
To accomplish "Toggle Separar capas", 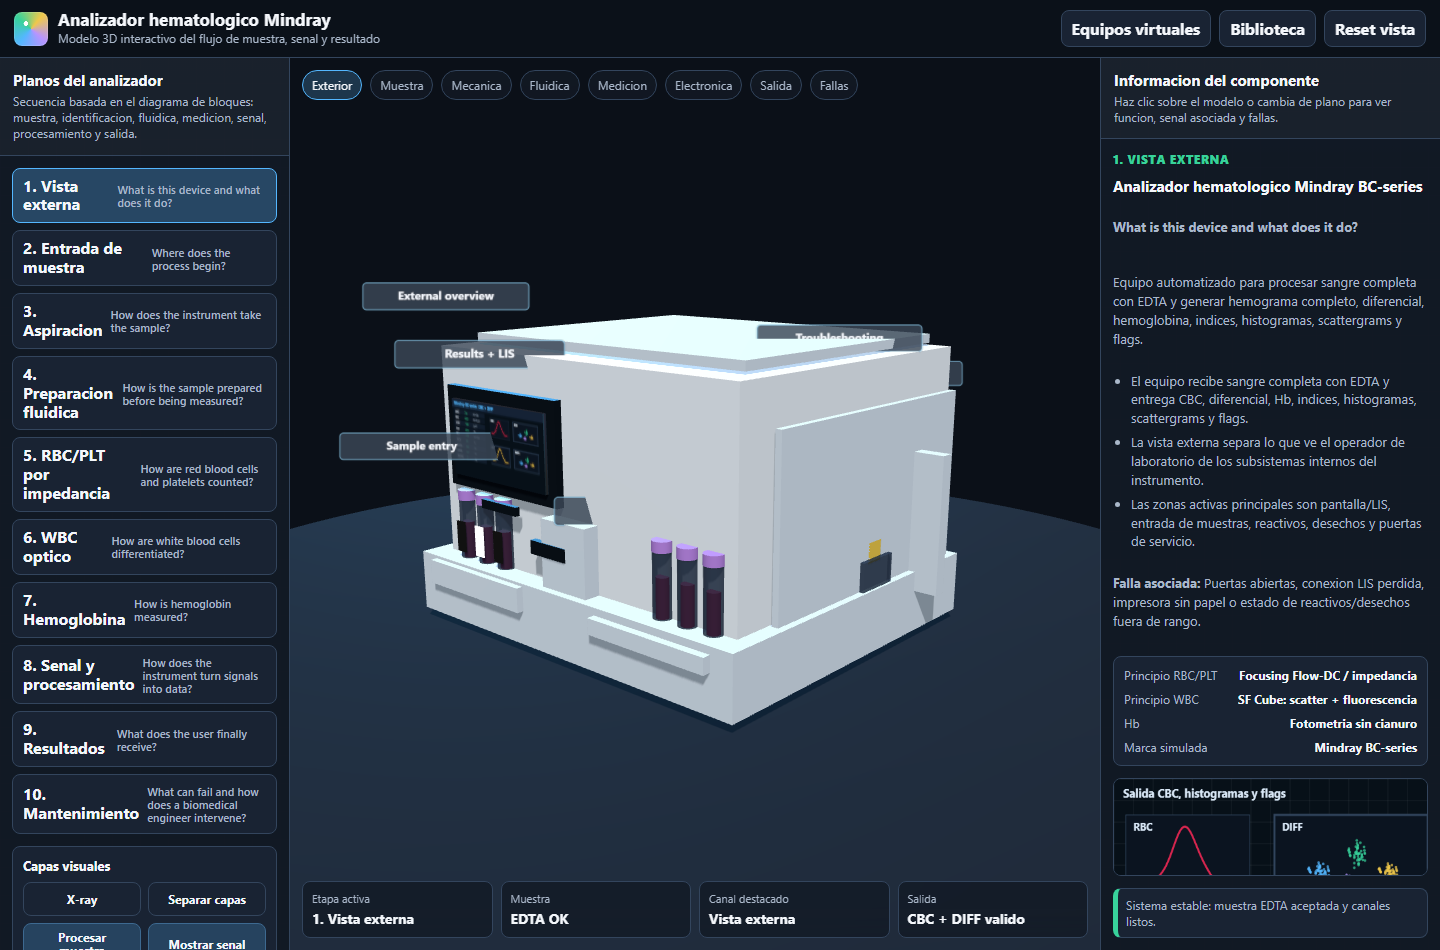I will [x=207, y=900].
